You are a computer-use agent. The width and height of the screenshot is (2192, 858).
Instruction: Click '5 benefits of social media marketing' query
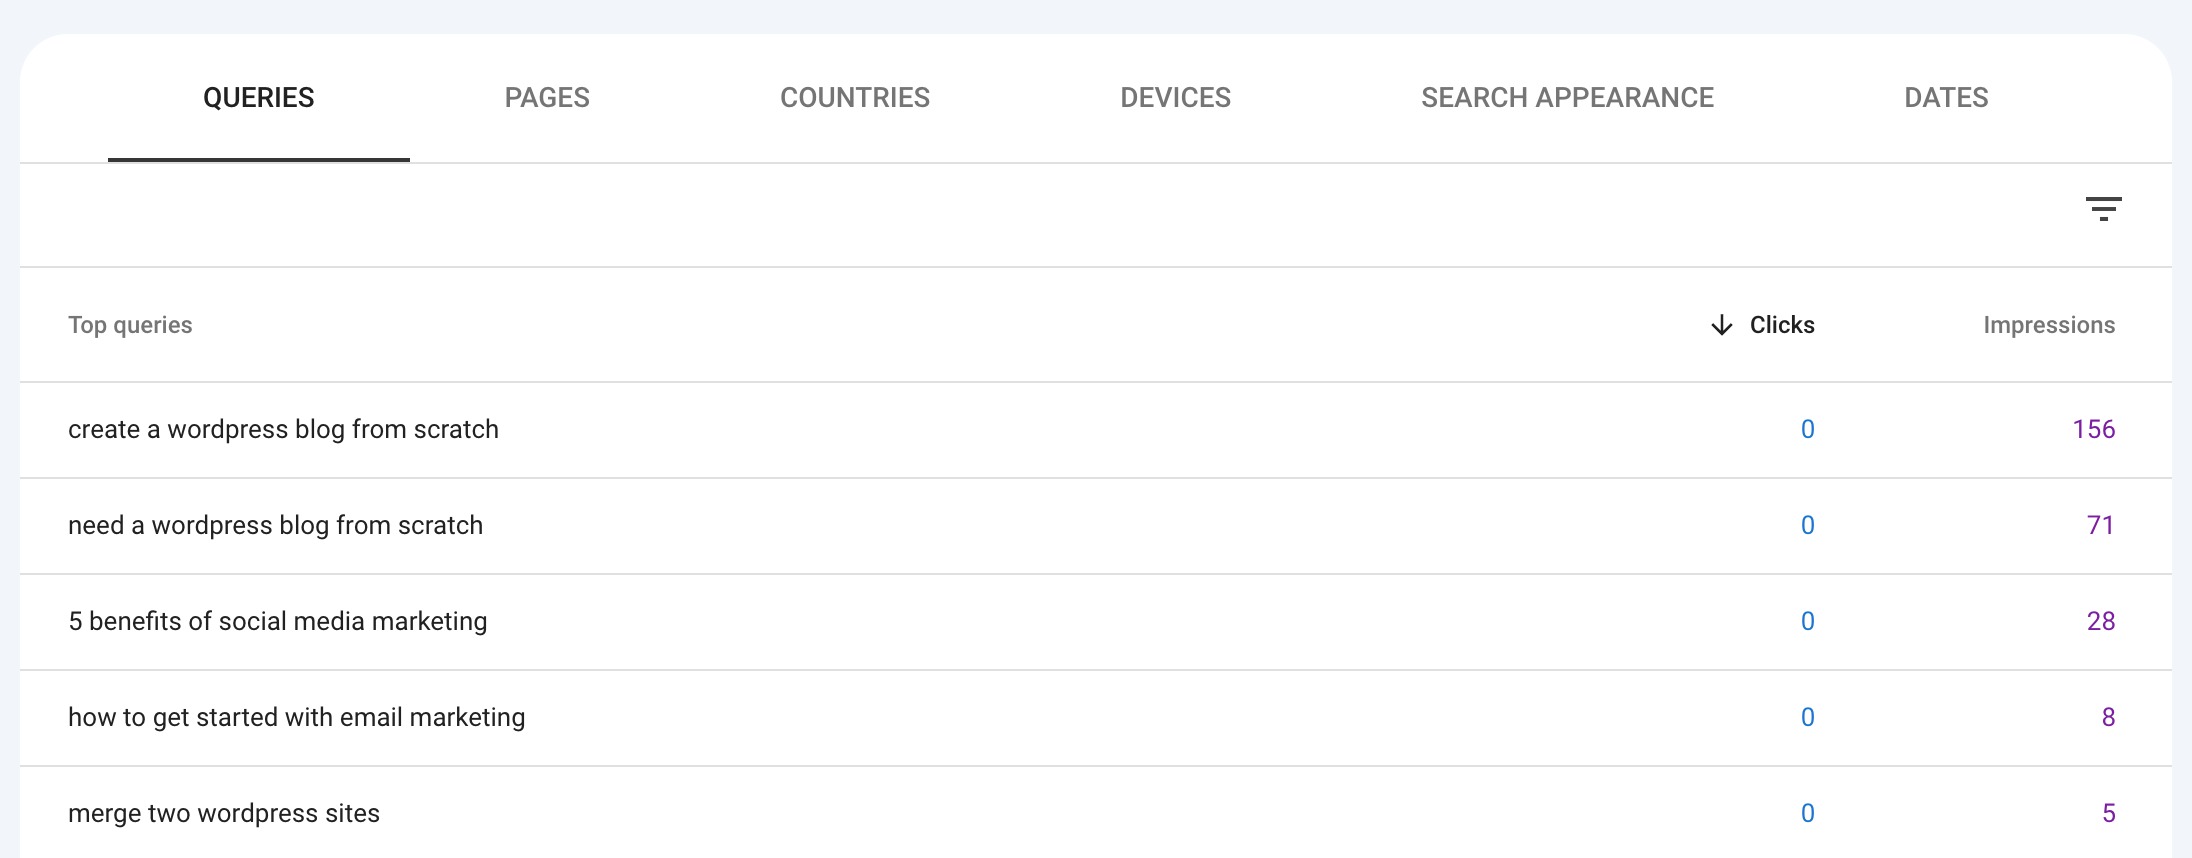(x=278, y=621)
